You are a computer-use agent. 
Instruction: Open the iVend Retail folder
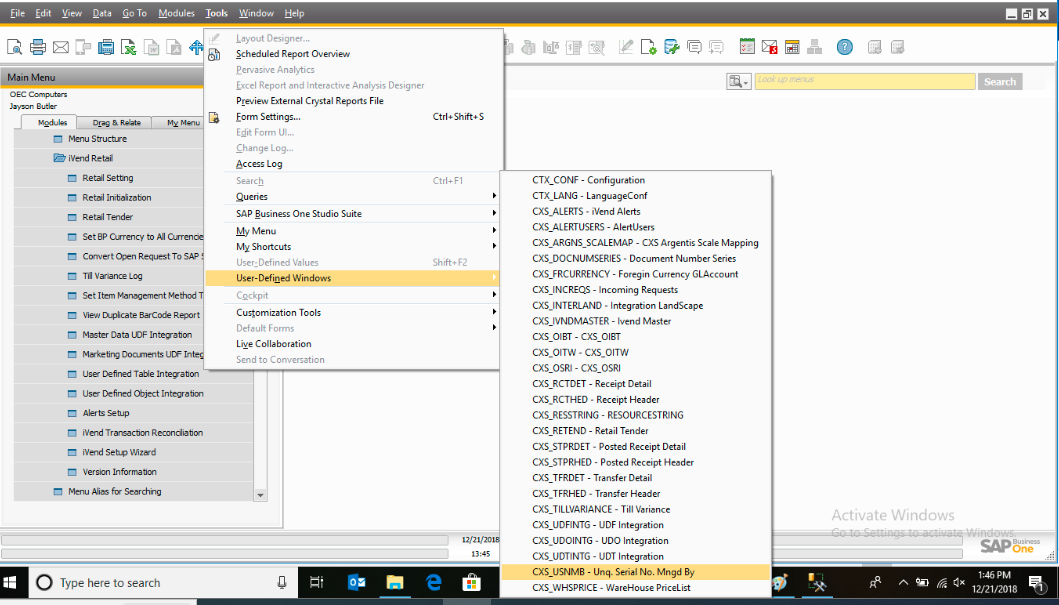(91, 158)
